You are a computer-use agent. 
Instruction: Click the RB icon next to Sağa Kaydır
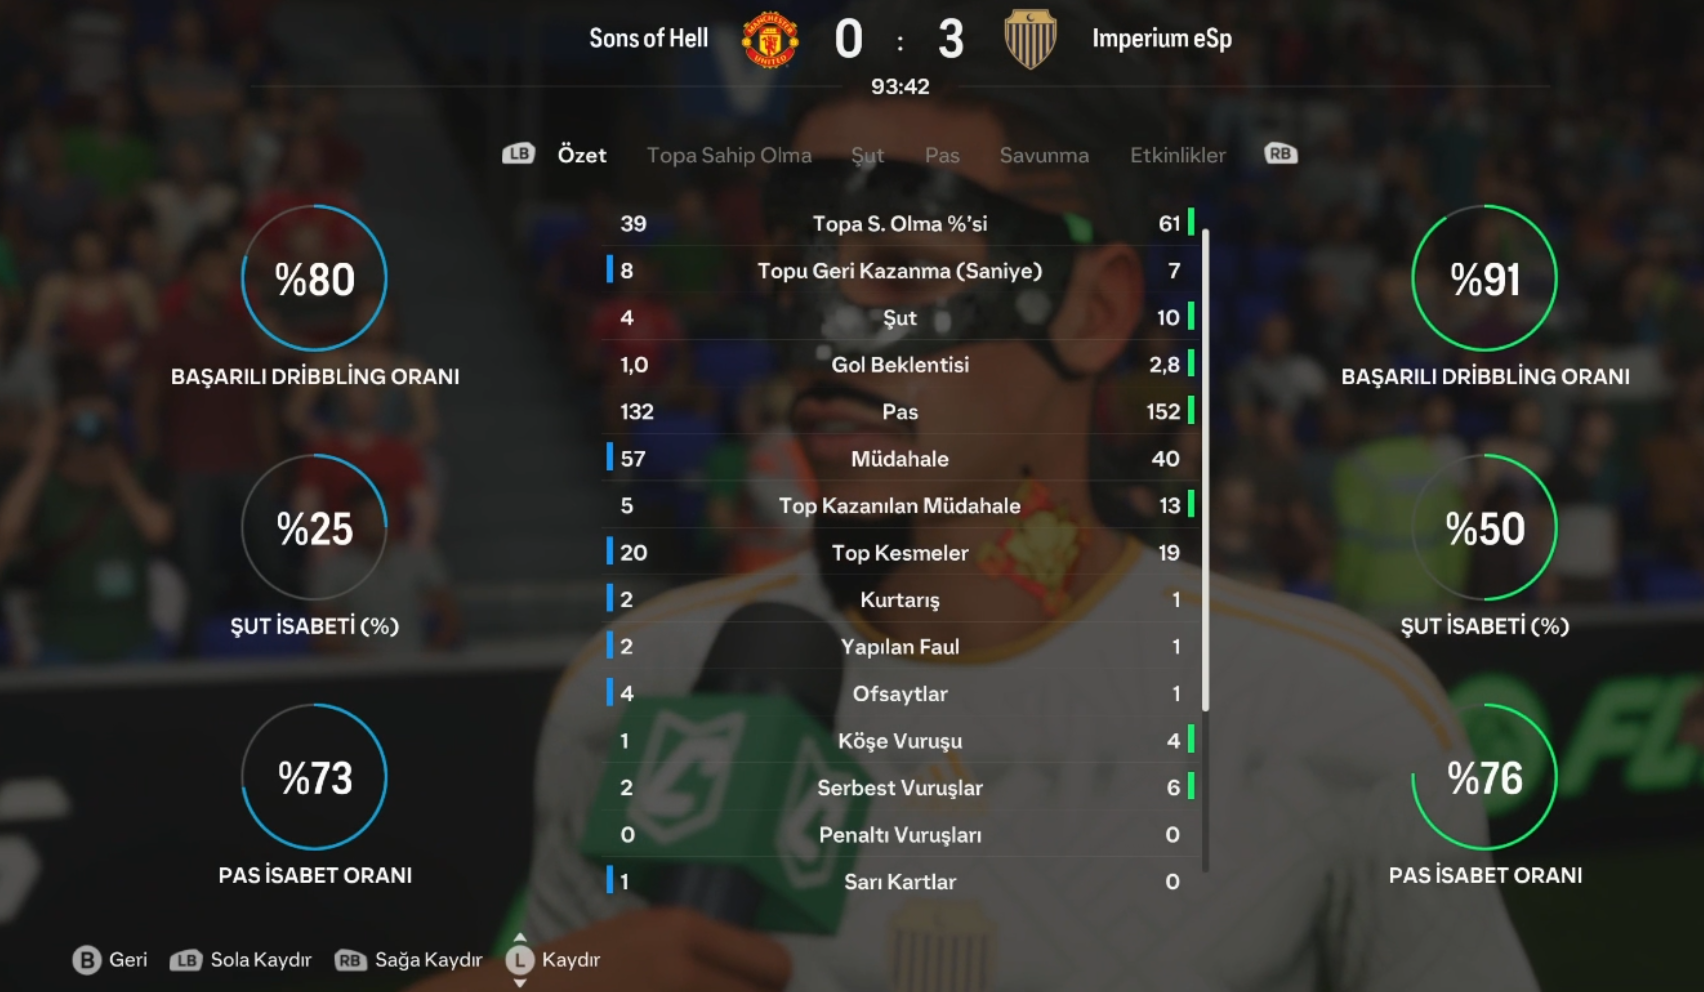[350, 960]
